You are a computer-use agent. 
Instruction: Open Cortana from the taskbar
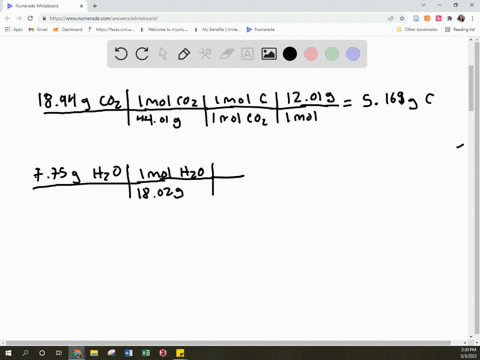(42, 353)
